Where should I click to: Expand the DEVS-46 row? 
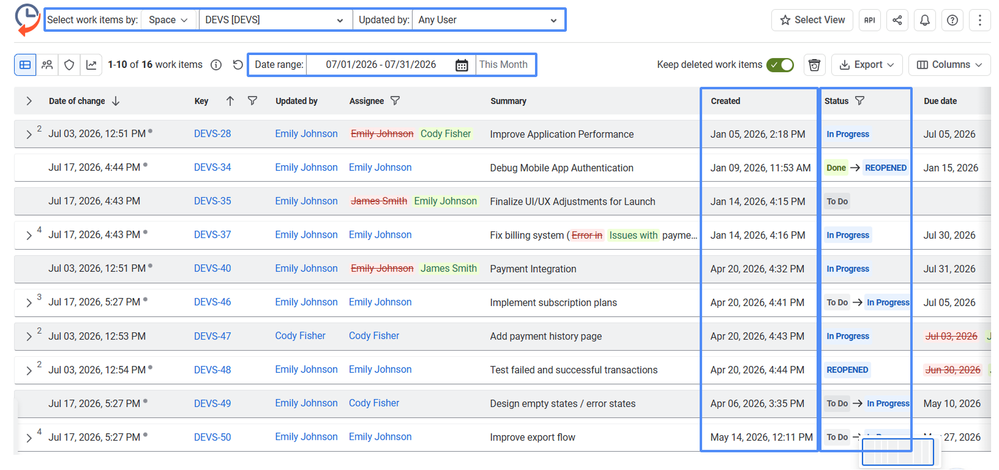pos(29,303)
